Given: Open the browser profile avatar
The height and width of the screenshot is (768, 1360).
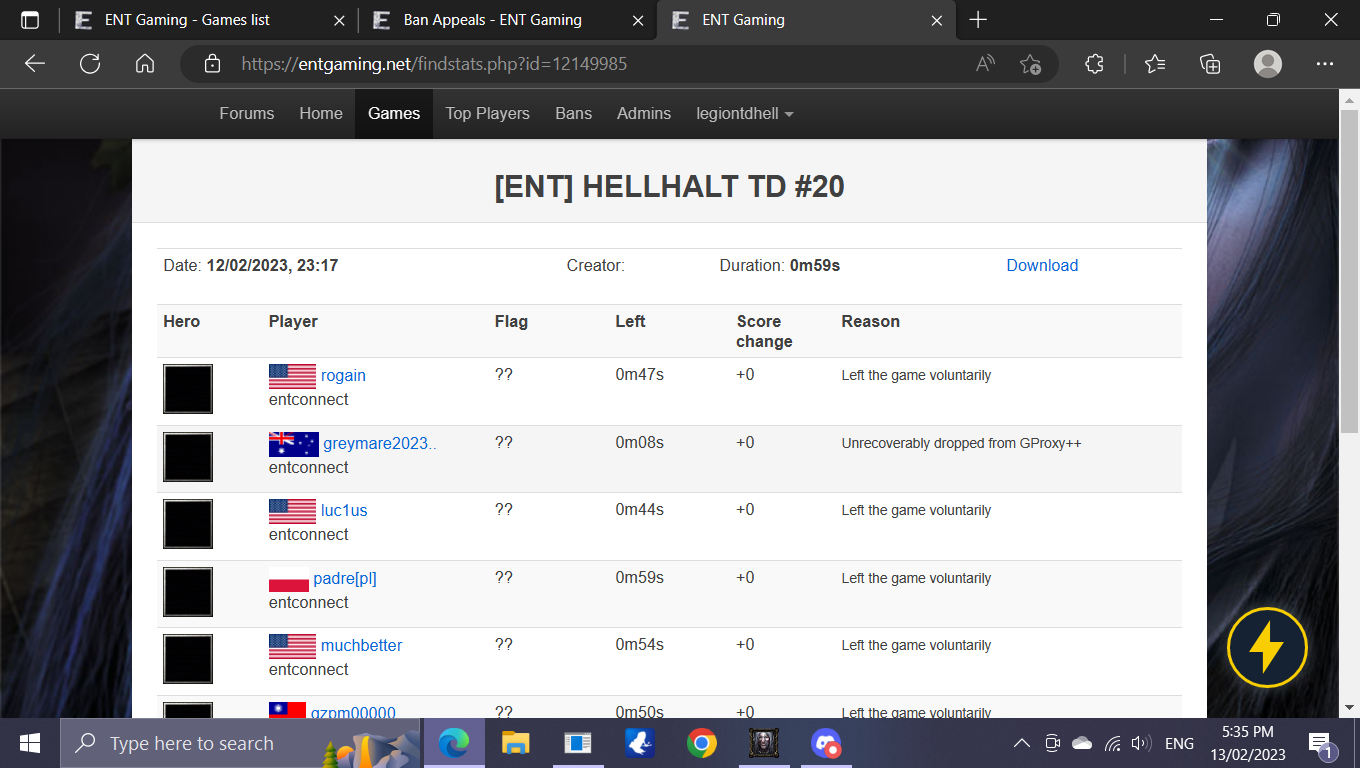Looking at the screenshot, I should pyautogui.click(x=1268, y=64).
